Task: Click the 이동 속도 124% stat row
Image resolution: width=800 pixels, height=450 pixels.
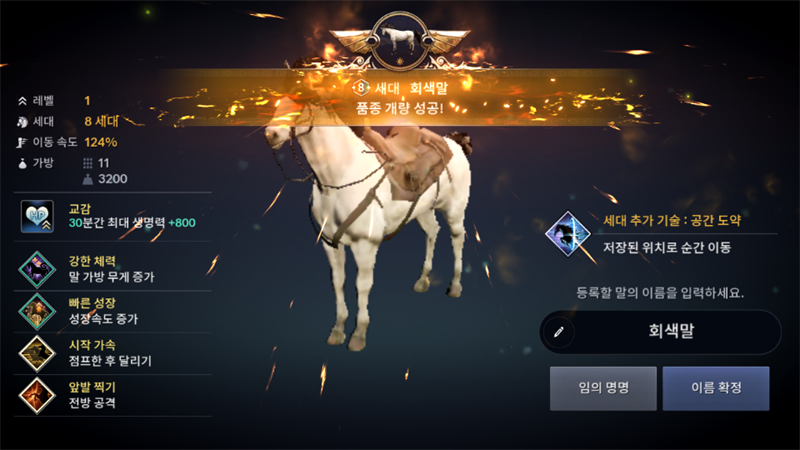Action: [67, 142]
